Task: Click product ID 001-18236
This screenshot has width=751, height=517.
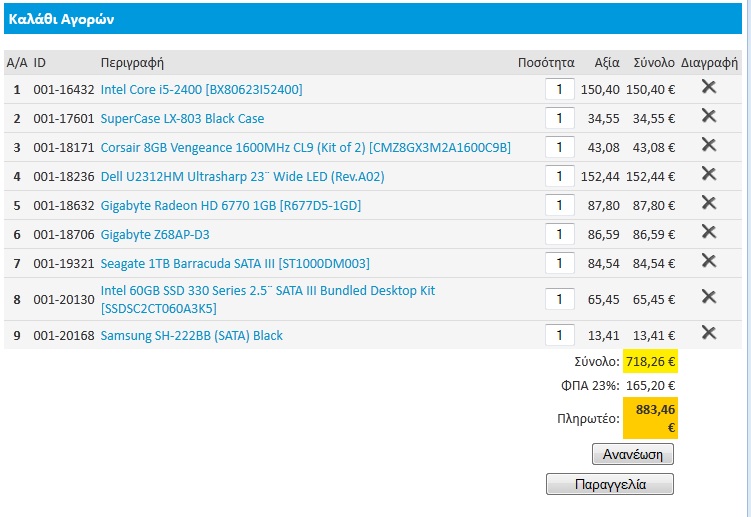Action: click(x=64, y=177)
